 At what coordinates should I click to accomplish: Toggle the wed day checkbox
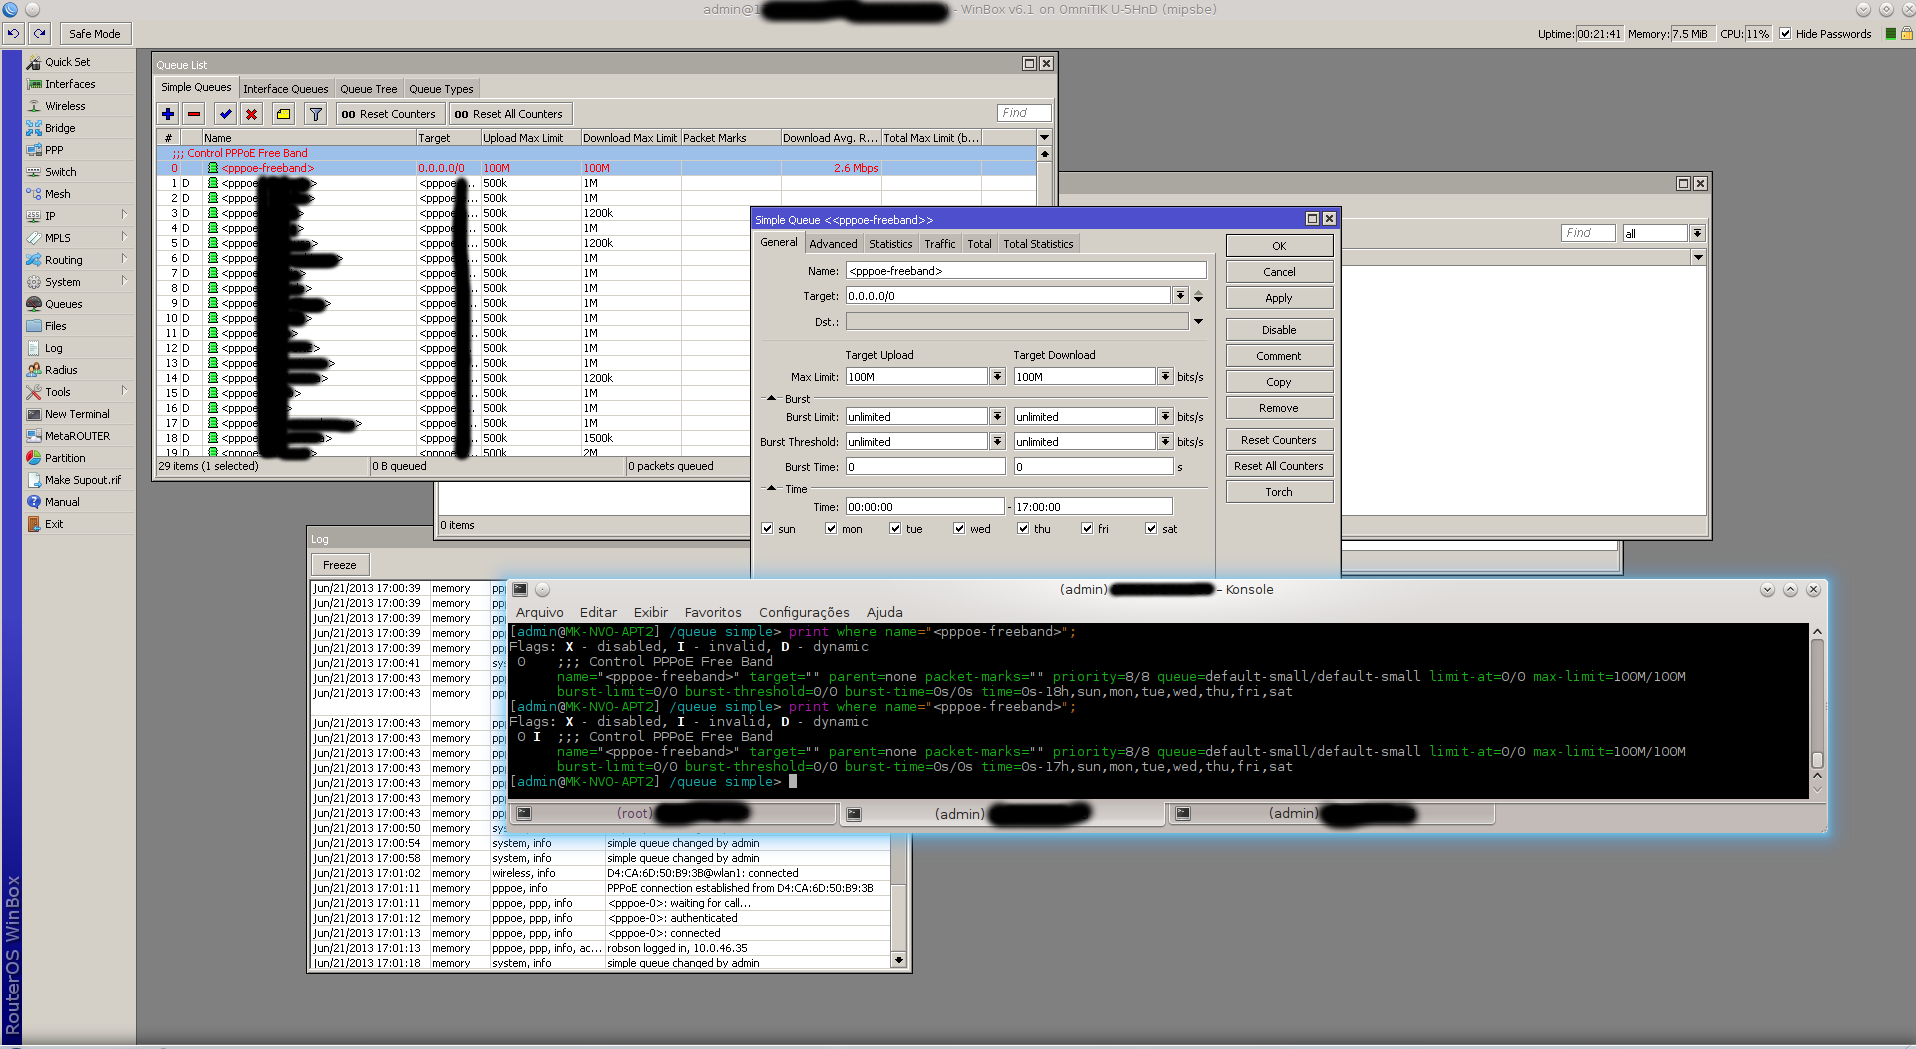point(959,529)
